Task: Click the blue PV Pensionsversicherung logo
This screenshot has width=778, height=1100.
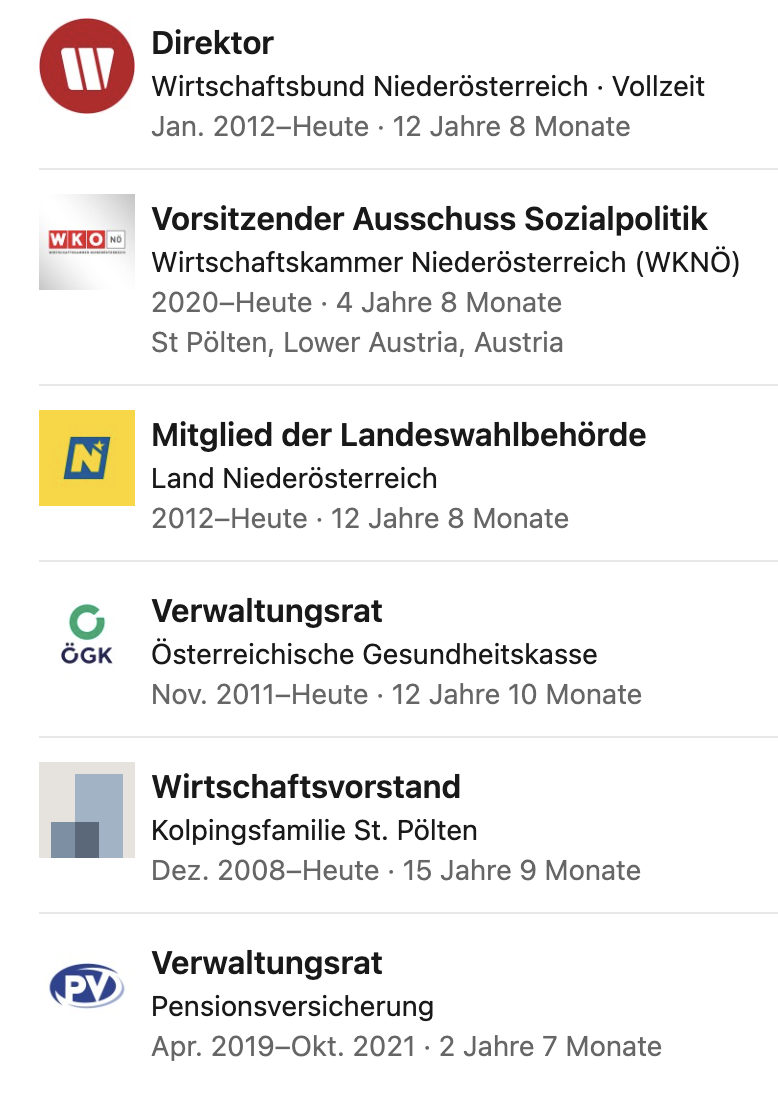Action: (87, 986)
